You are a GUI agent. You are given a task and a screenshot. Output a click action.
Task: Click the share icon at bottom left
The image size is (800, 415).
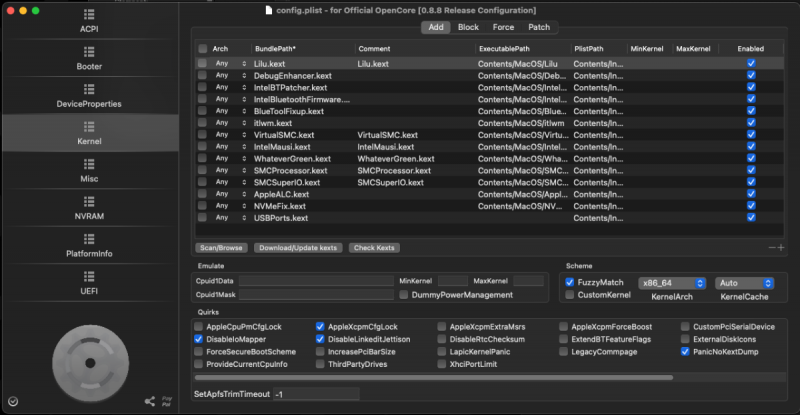pos(149,401)
